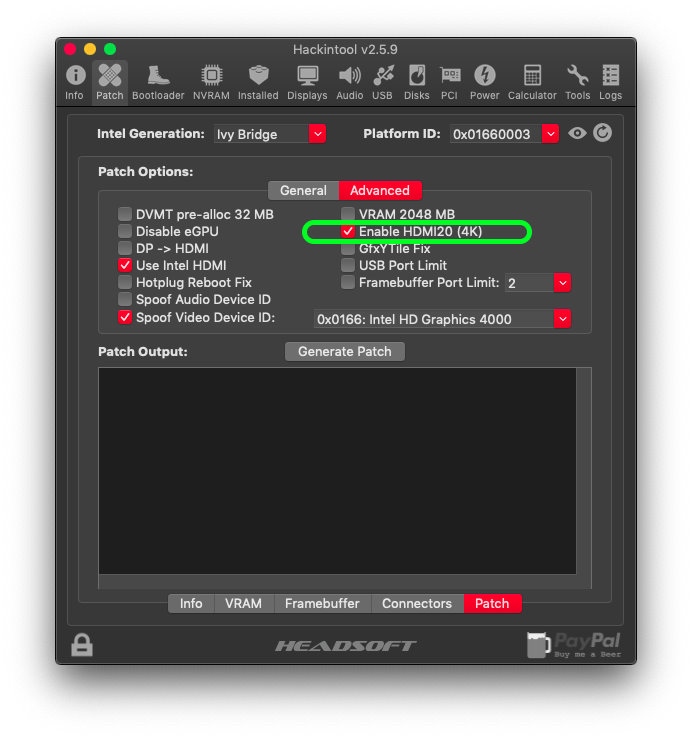Viewport: 692px width, 738px height.
Task: Select the Advanced patch options tab
Action: [x=380, y=191]
